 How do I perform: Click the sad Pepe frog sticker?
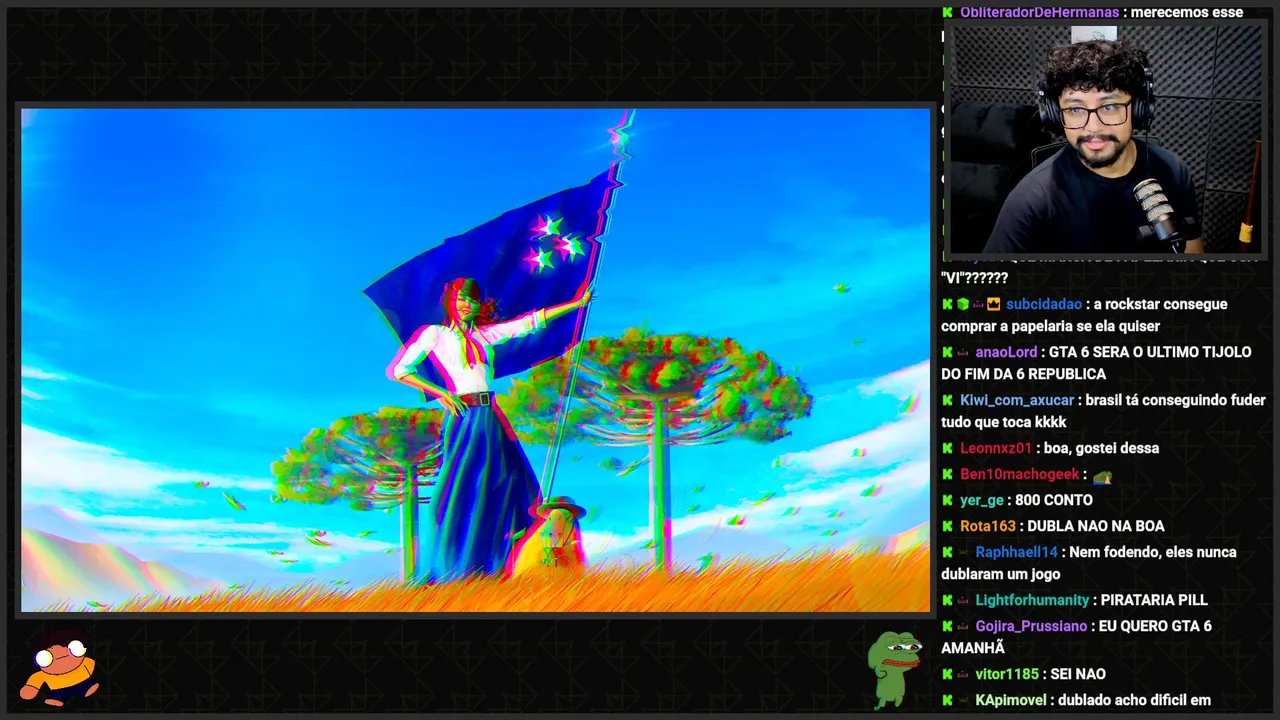click(894, 669)
